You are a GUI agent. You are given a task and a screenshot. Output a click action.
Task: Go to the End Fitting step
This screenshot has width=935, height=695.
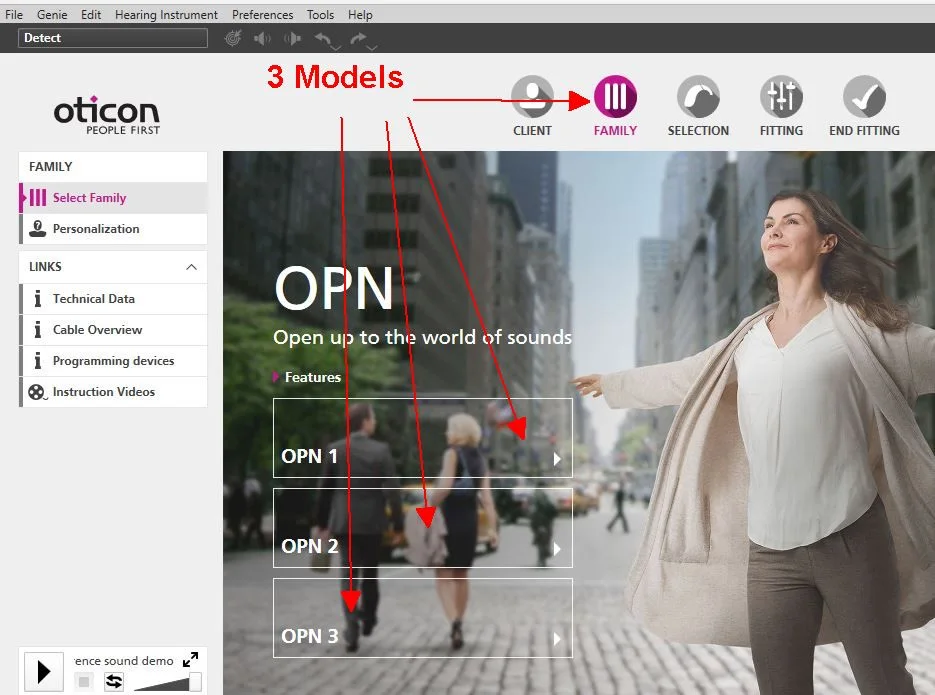pyautogui.click(x=864, y=106)
